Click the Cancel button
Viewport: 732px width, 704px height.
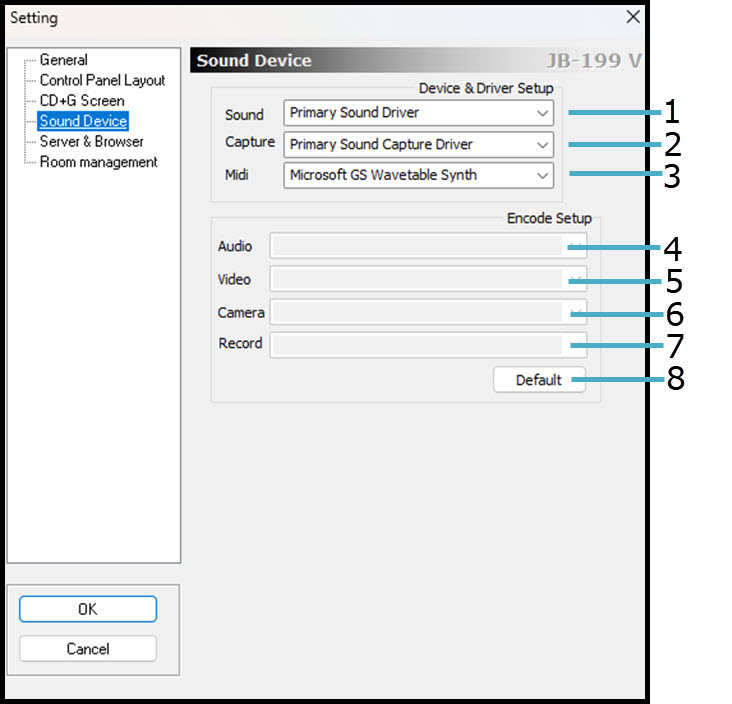[88, 649]
